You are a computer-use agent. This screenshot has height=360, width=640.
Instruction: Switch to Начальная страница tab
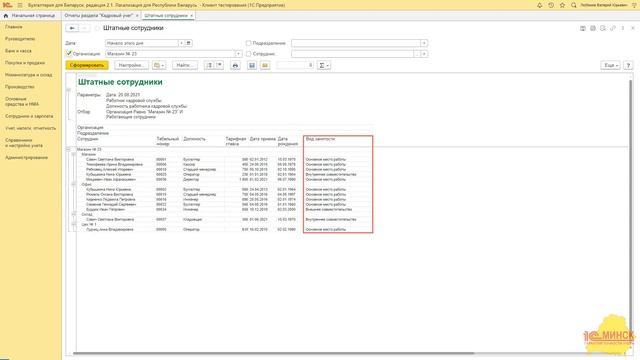[29, 16]
